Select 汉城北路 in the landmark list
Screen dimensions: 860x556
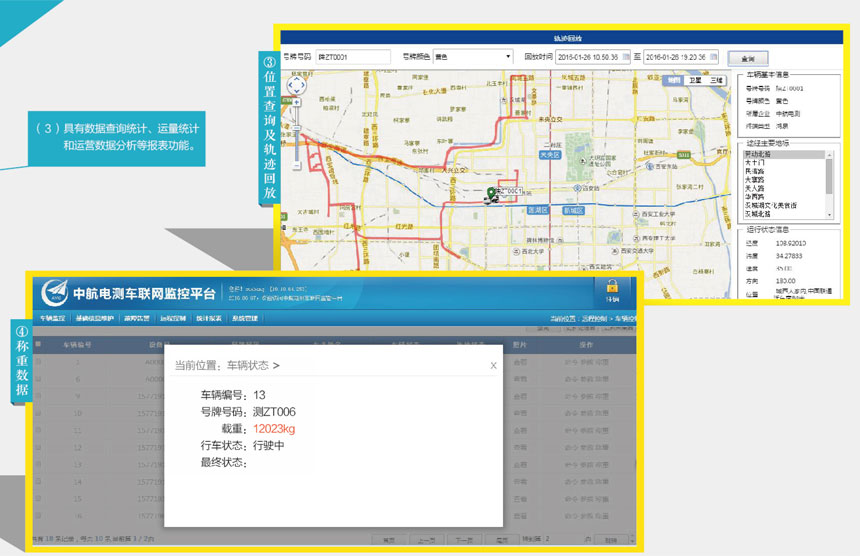point(757,214)
